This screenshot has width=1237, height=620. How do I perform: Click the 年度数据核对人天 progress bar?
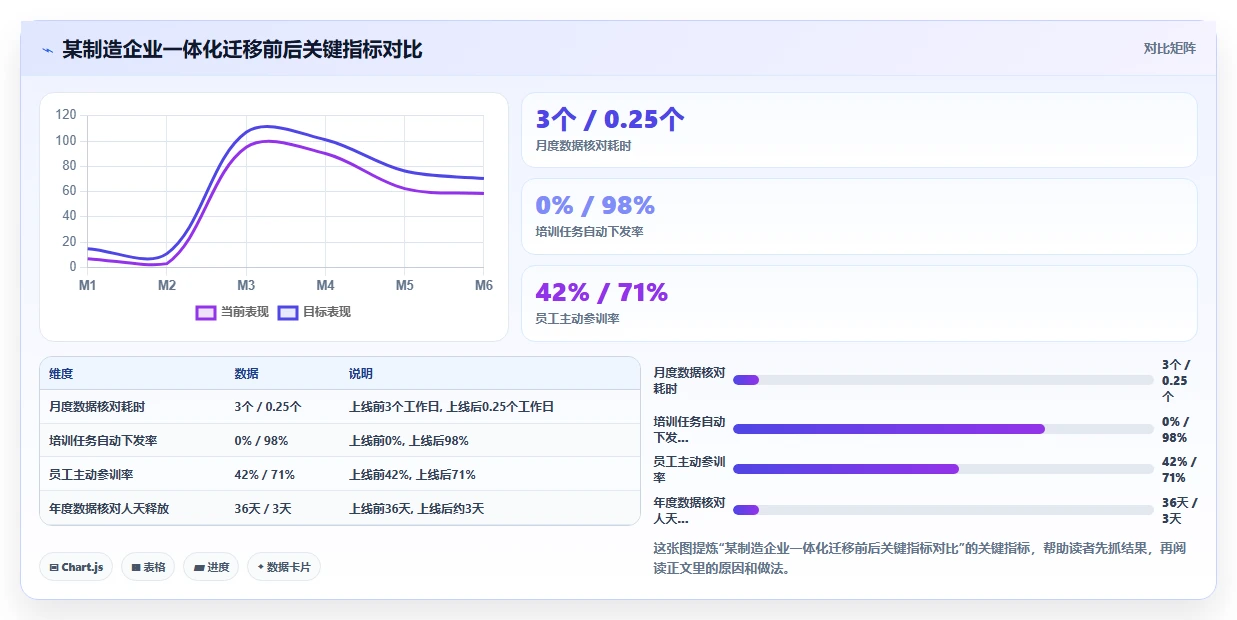pos(943,510)
